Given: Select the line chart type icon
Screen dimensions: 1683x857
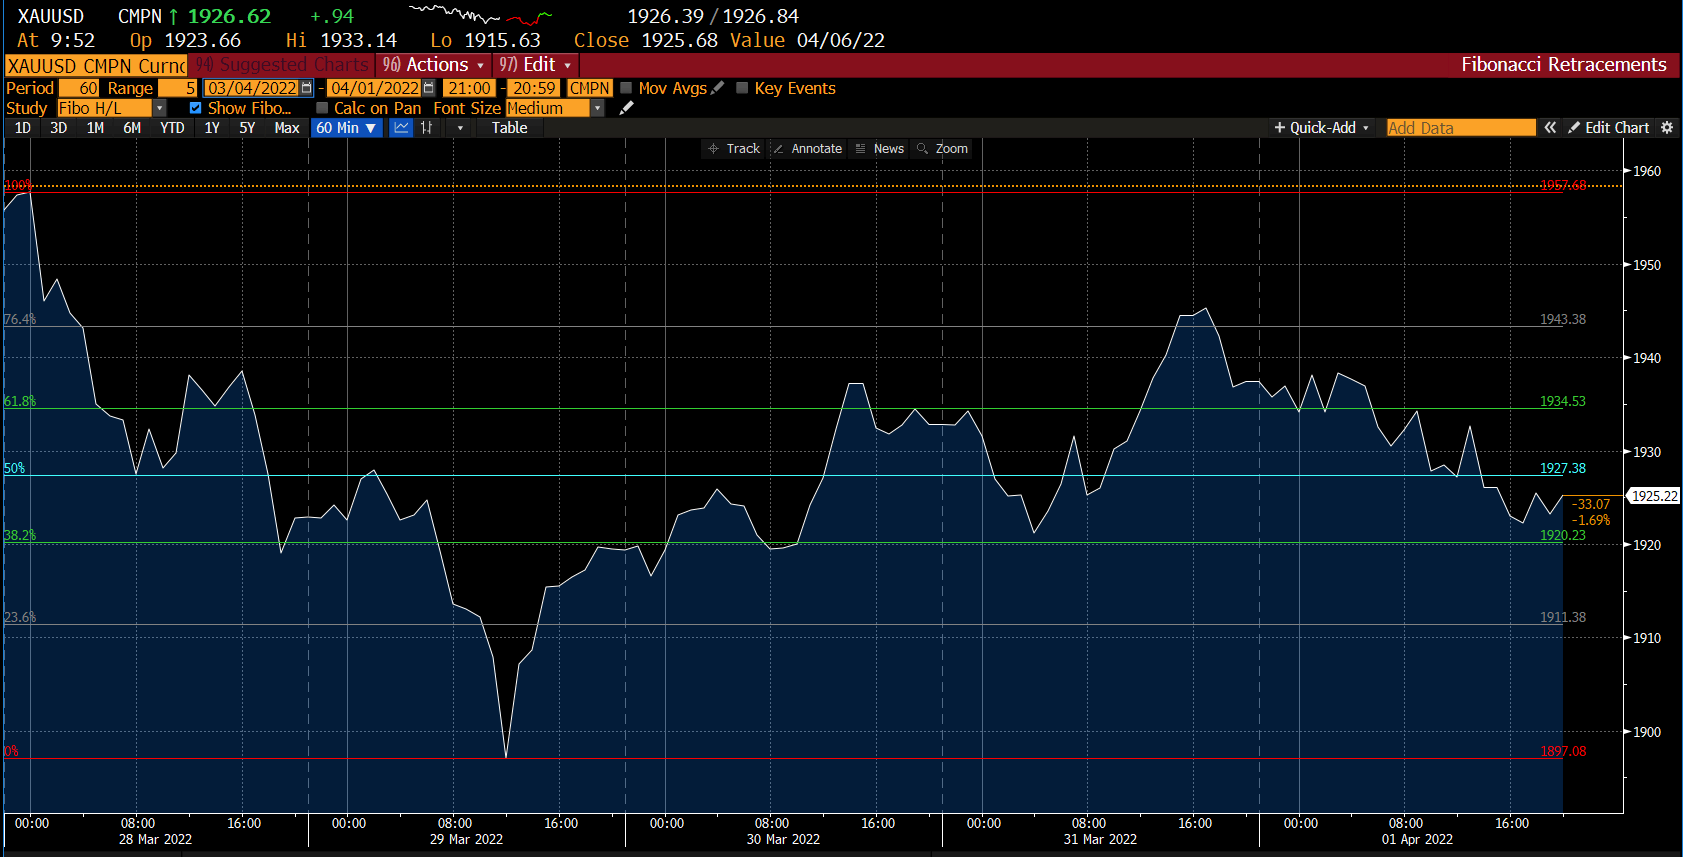Looking at the screenshot, I should [401, 128].
